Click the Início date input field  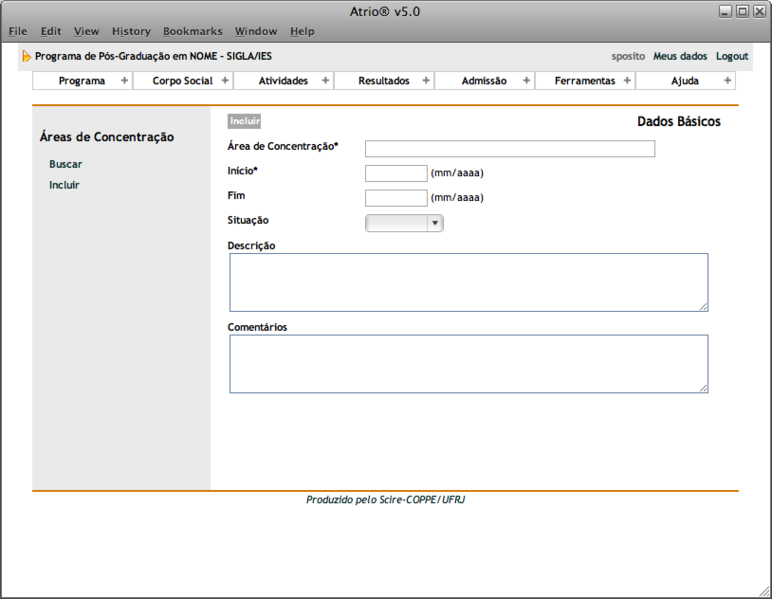tap(396, 173)
